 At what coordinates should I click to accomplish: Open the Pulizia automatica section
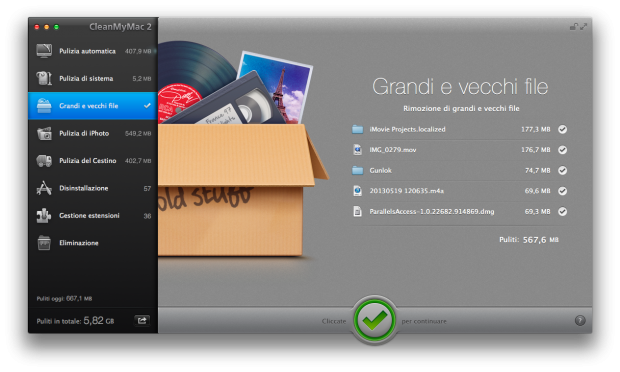point(93,51)
